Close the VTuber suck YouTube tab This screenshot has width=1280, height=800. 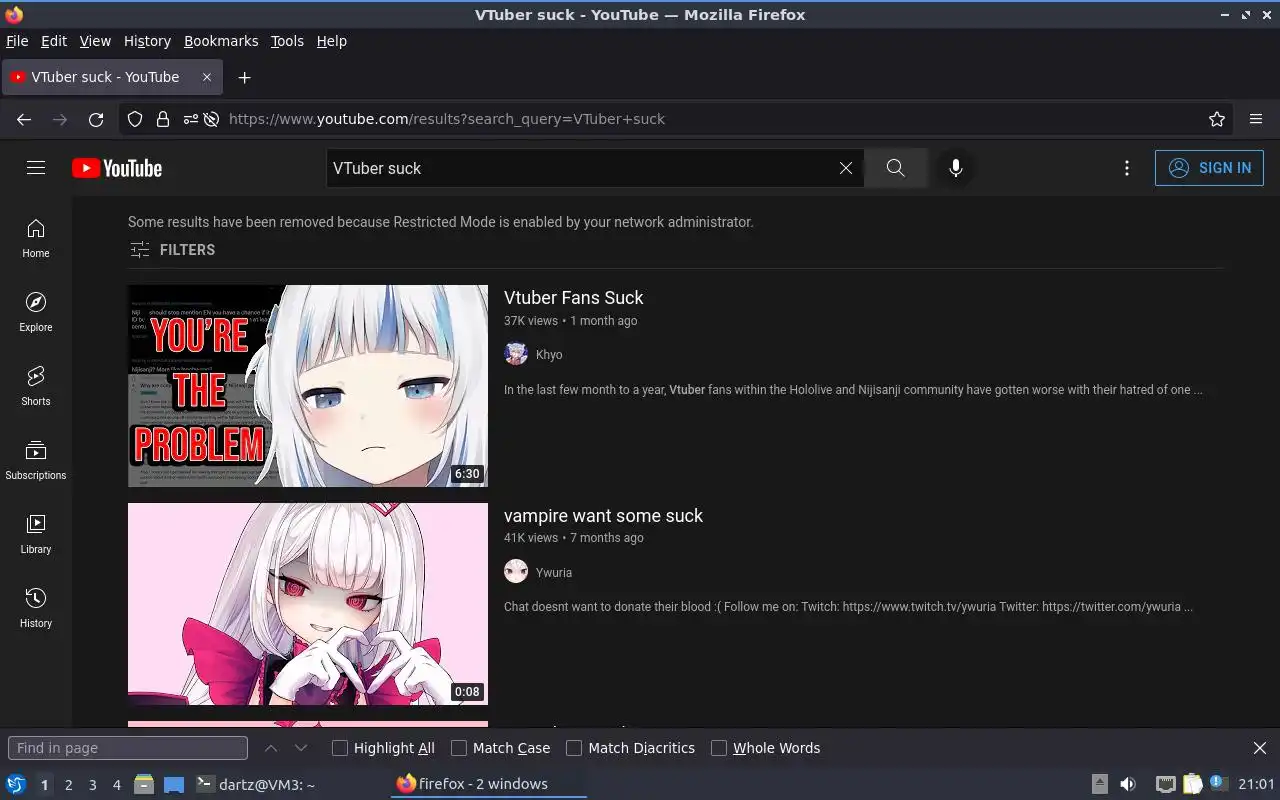pyautogui.click(x=207, y=77)
